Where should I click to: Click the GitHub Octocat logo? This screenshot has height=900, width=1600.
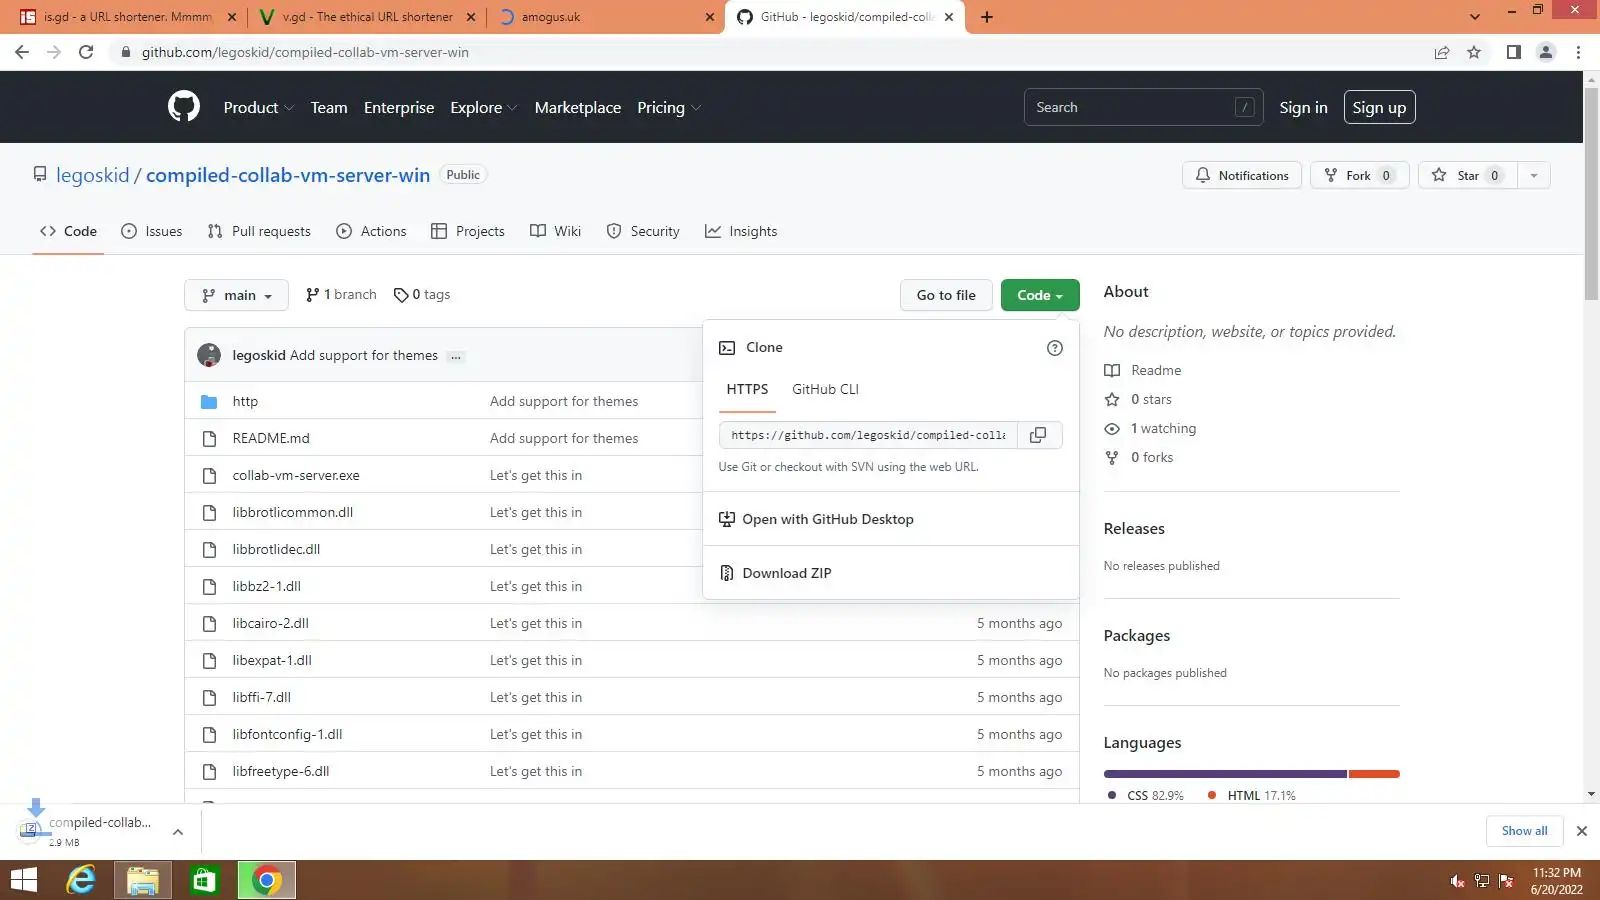[184, 107]
